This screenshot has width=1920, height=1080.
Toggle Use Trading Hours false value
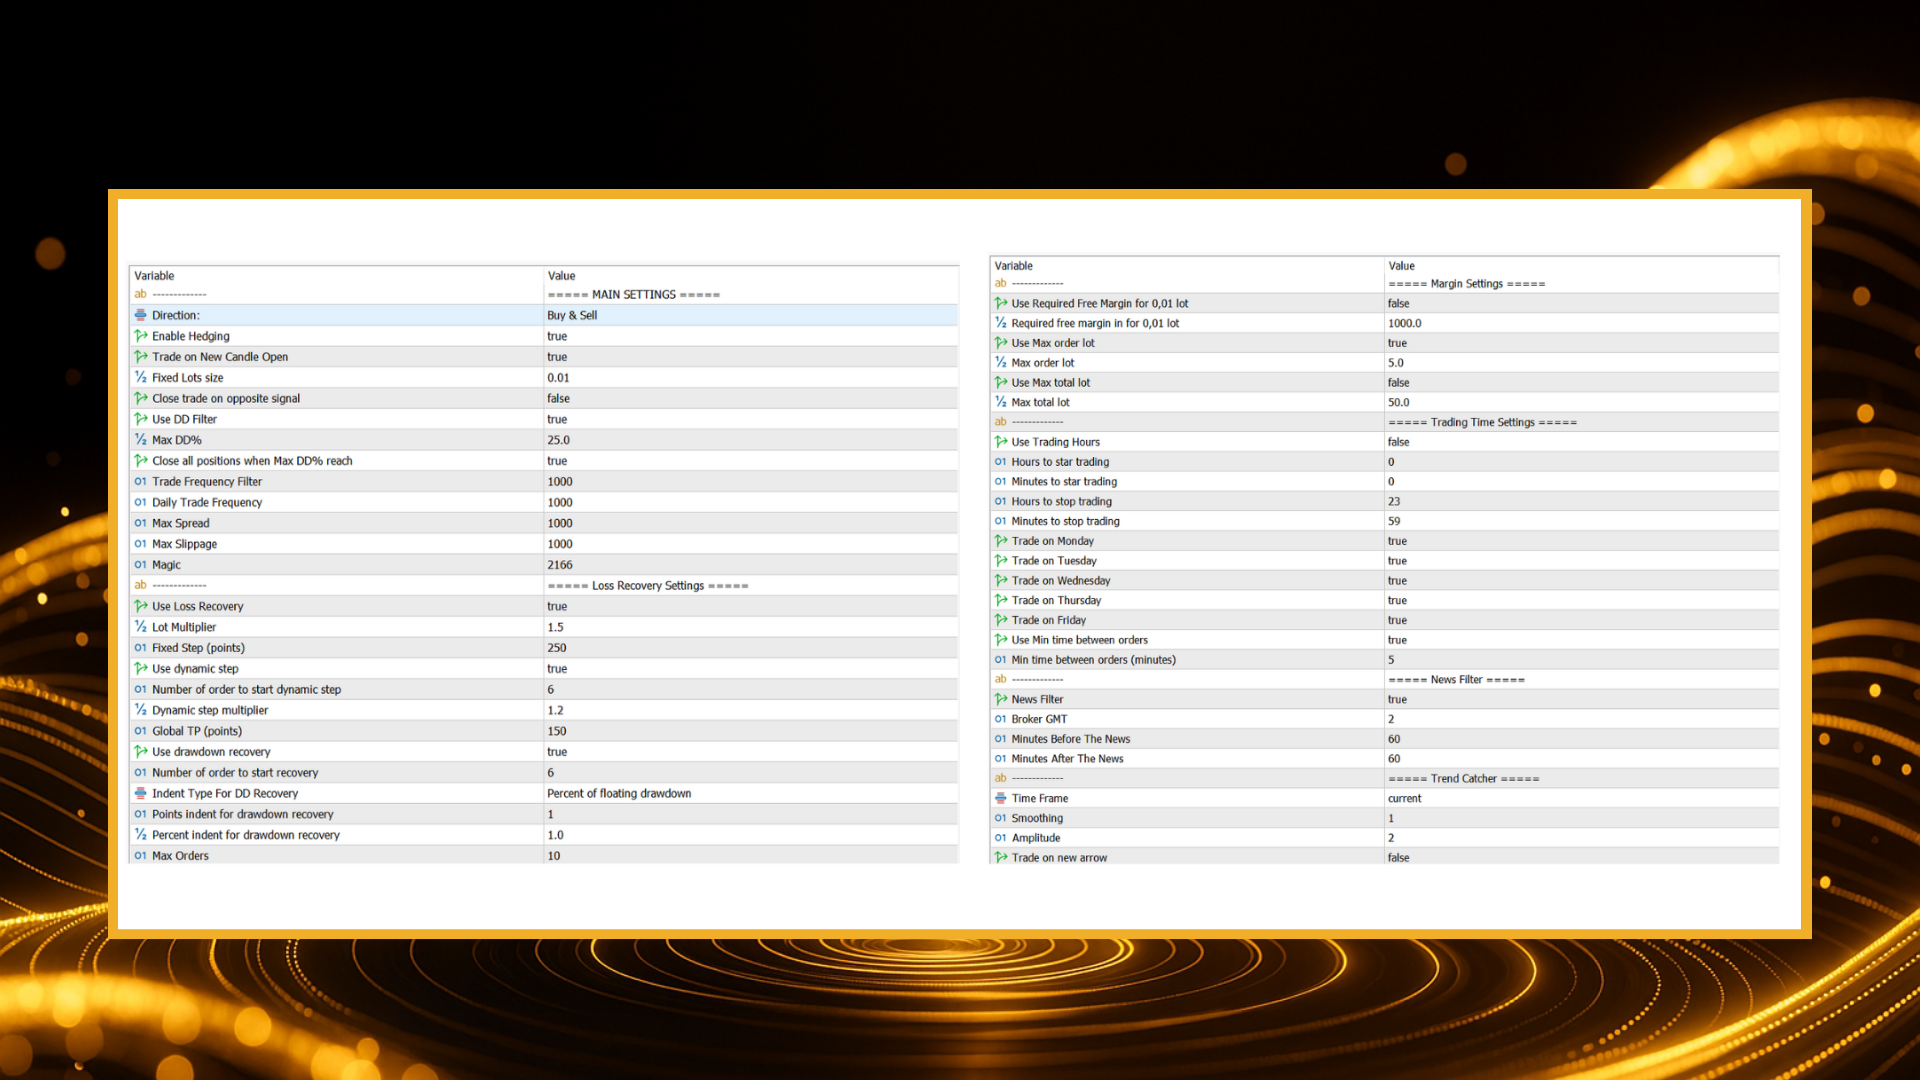tap(1398, 442)
